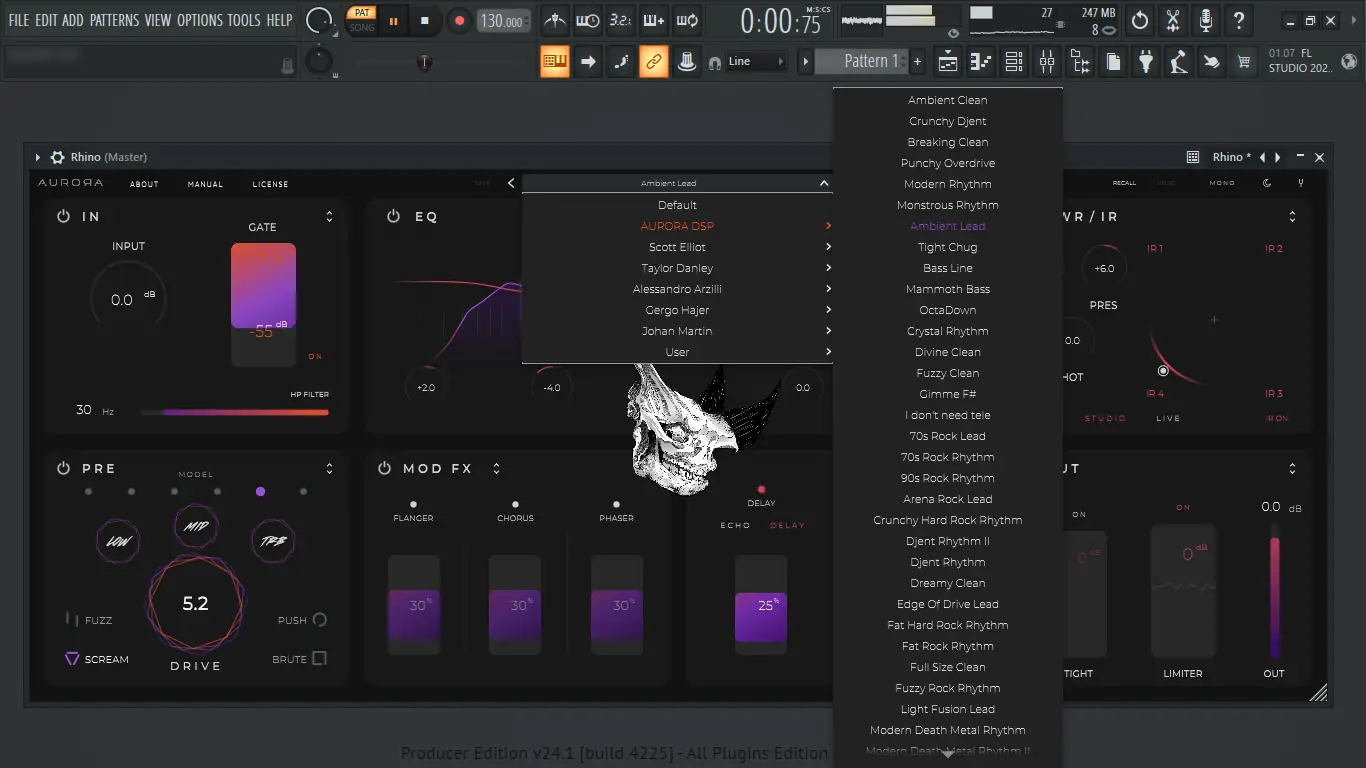The width and height of the screenshot is (1366, 768).
Task: Click the metronome icon
Action: (x=555, y=20)
